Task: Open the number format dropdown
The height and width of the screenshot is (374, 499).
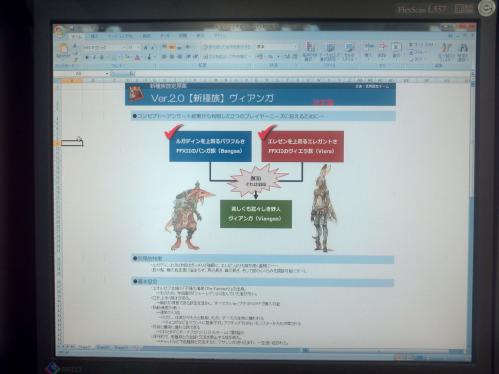Action: point(294,47)
